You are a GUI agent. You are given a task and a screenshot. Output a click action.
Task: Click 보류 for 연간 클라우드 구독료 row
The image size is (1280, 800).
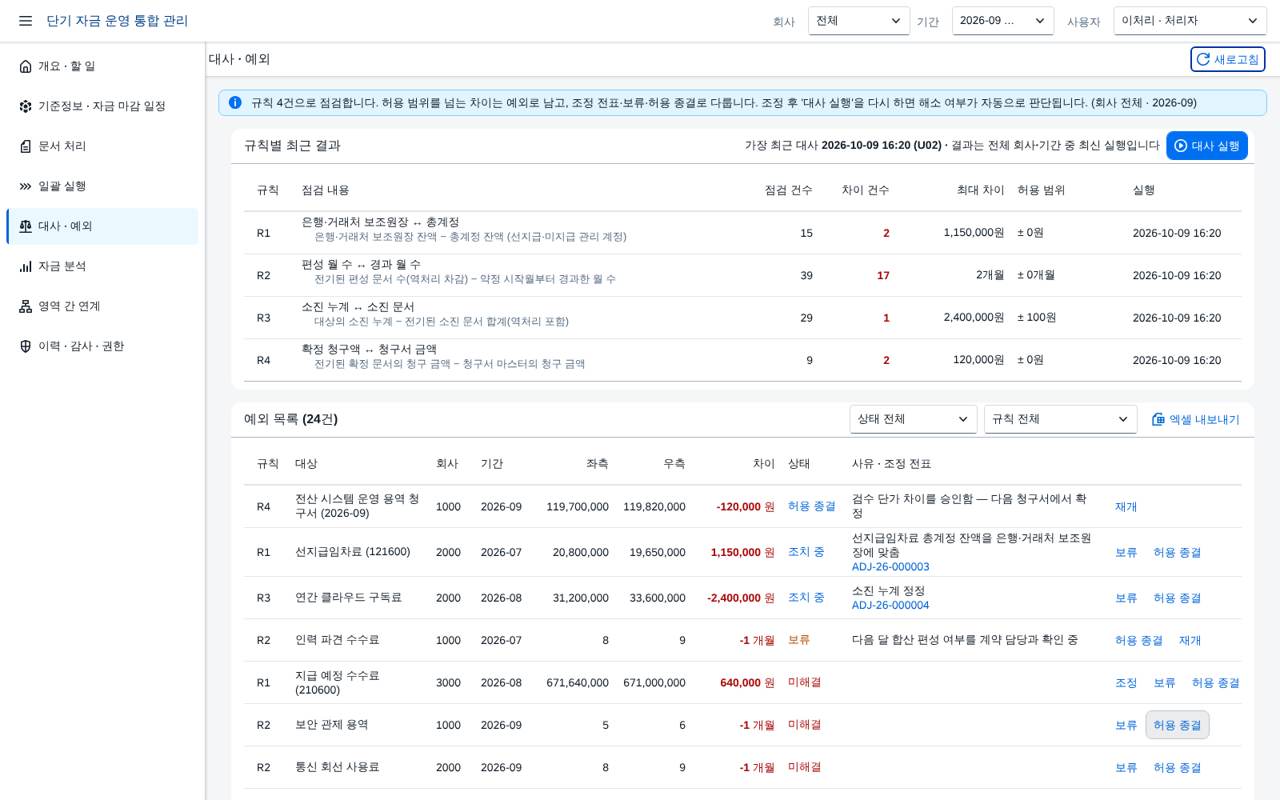click(x=1126, y=598)
